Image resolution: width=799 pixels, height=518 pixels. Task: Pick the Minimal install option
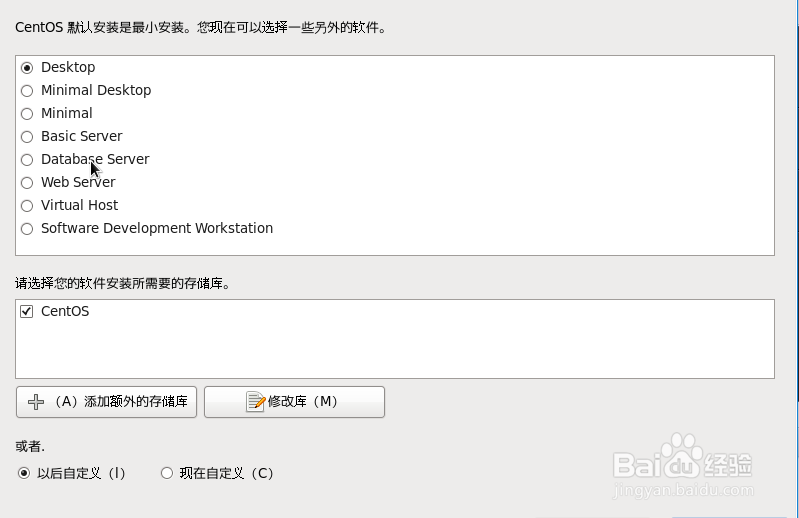27,114
